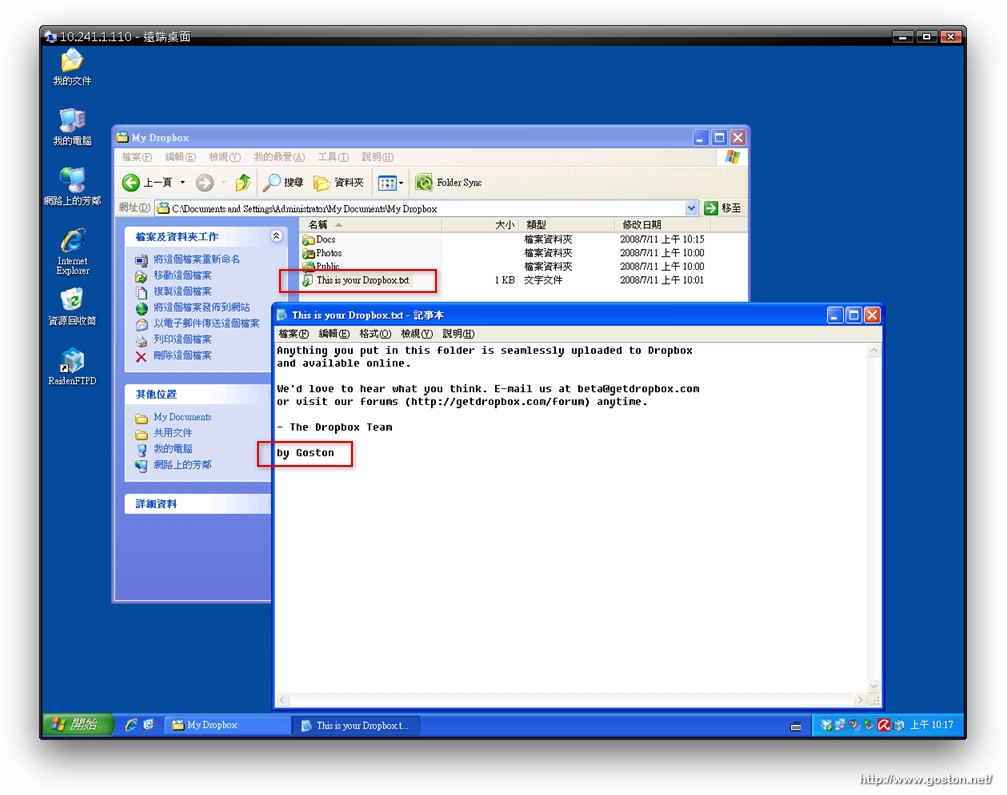
Task: Open the My Computer (我的電腦) desktop icon
Action: tap(72, 127)
